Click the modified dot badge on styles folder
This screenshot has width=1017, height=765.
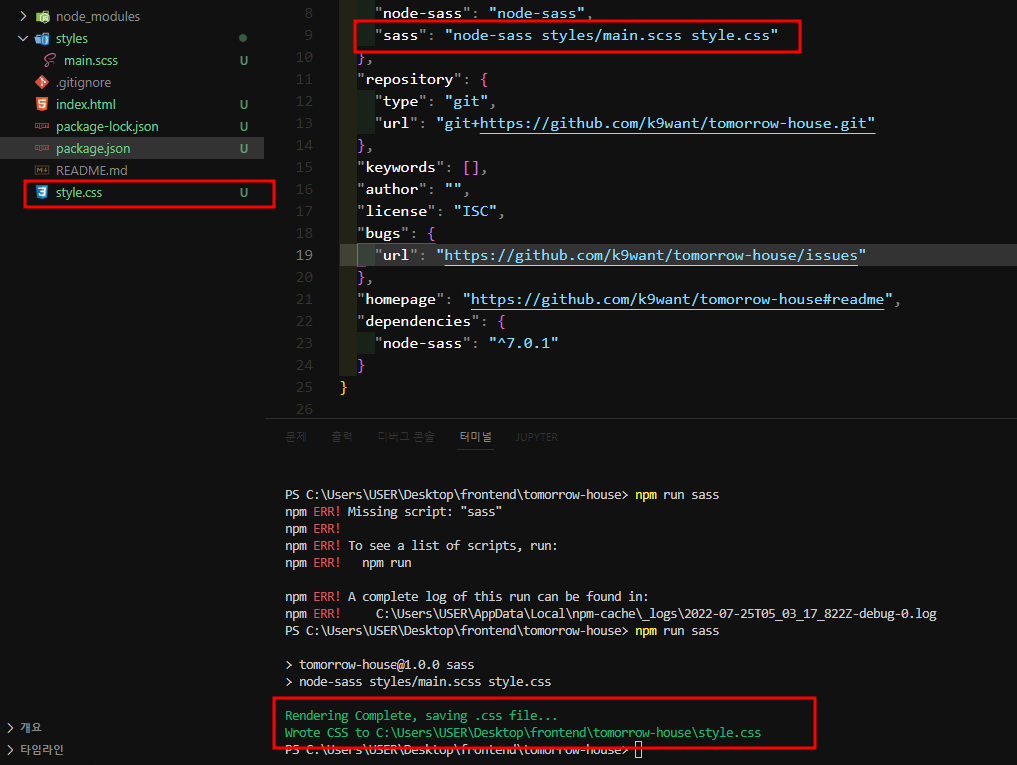(x=243, y=38)
